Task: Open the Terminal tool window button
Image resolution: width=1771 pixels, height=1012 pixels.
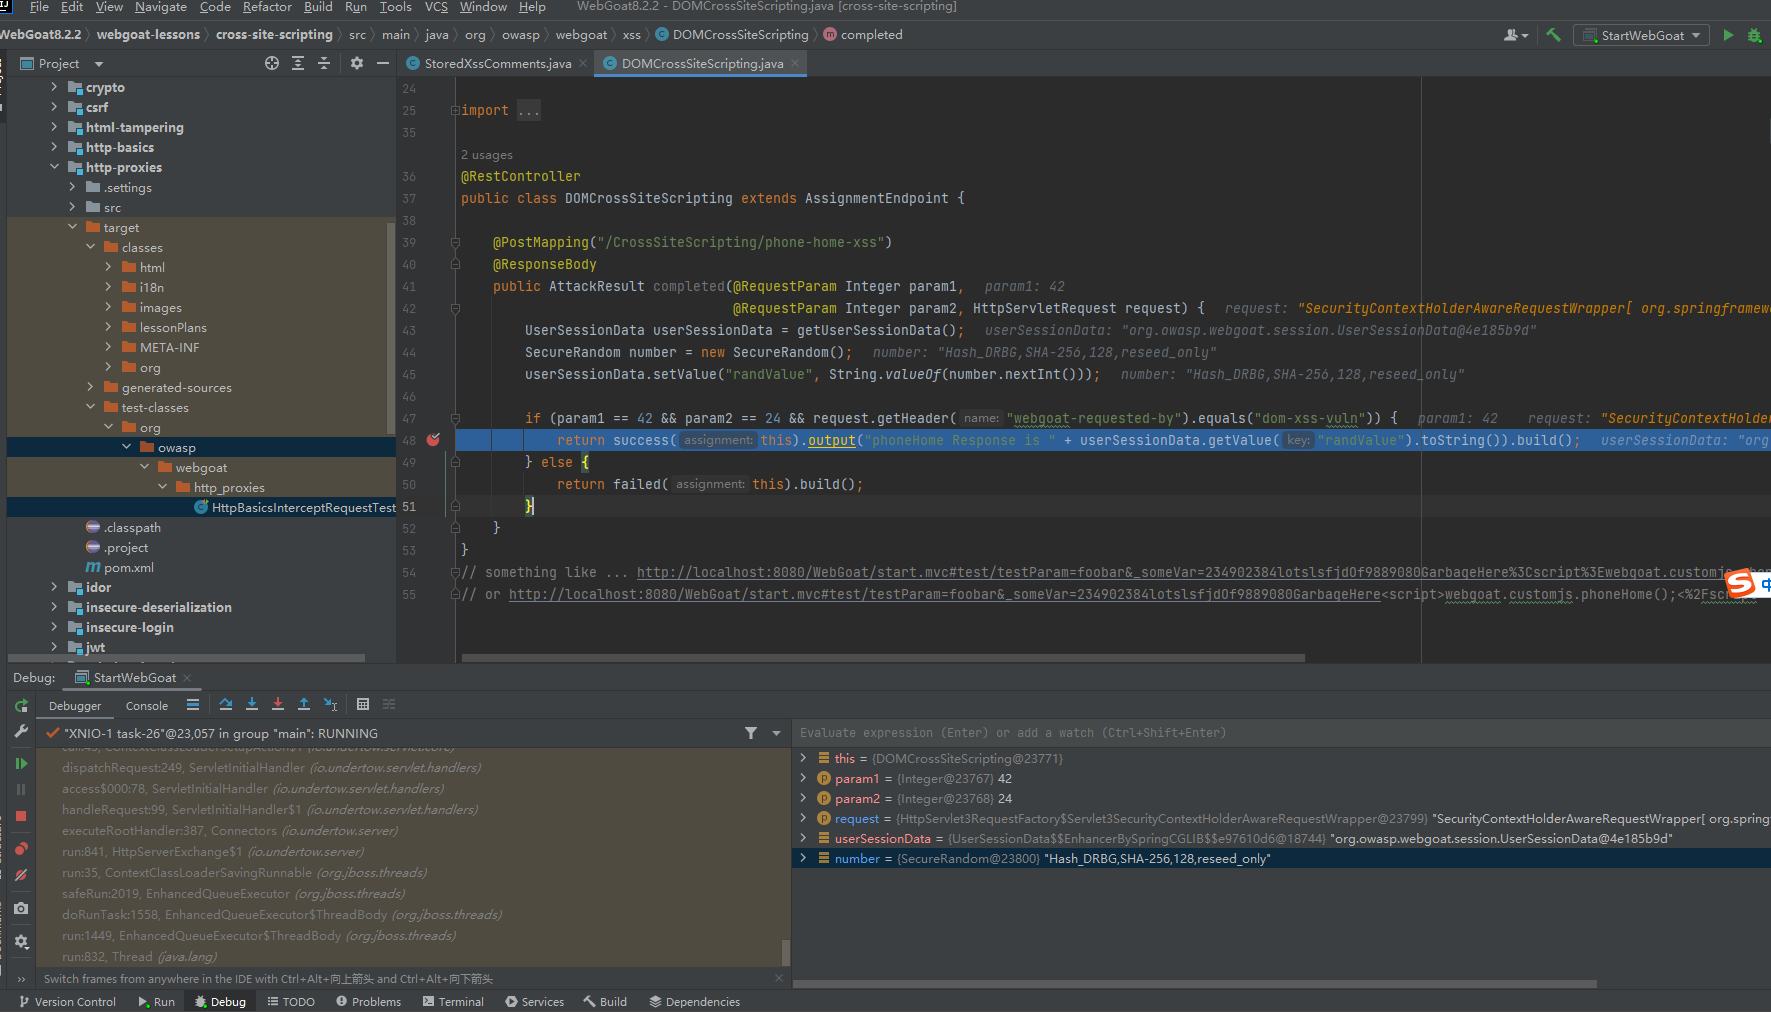Action: 453,1001
